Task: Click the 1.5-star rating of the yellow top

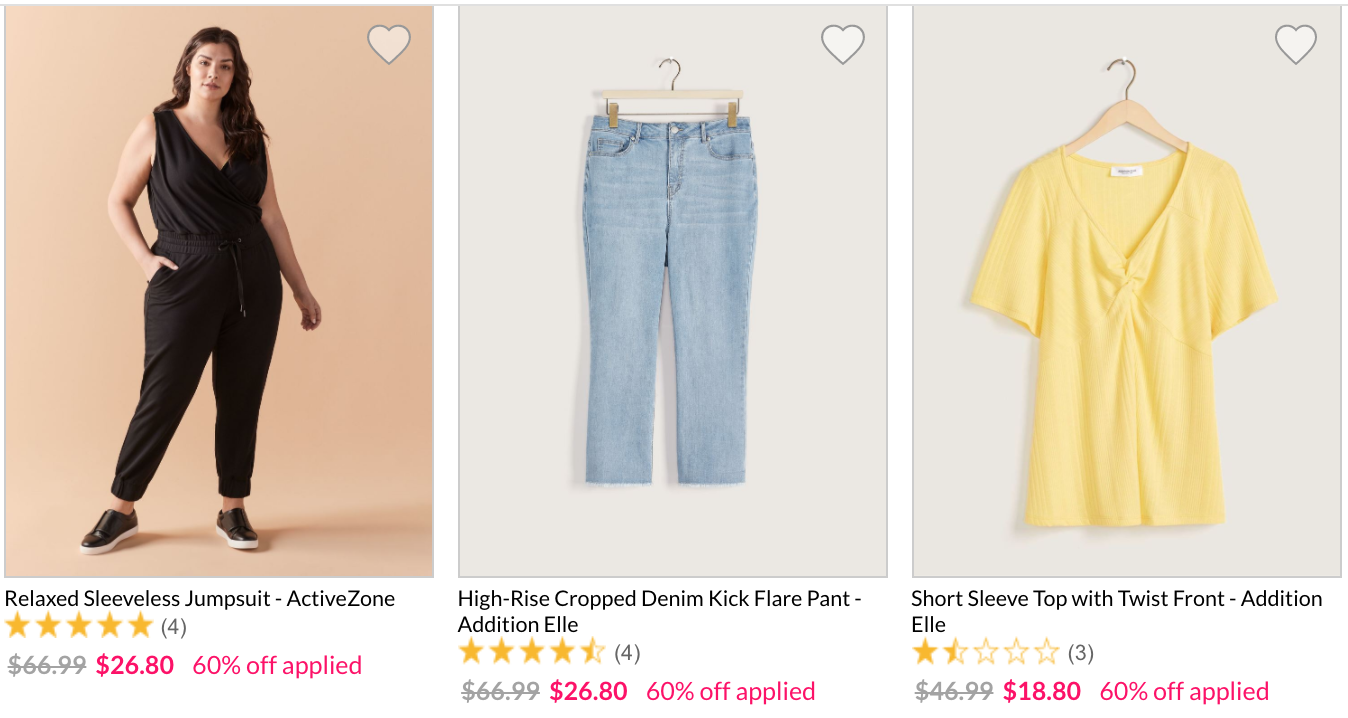Action: 985,653
